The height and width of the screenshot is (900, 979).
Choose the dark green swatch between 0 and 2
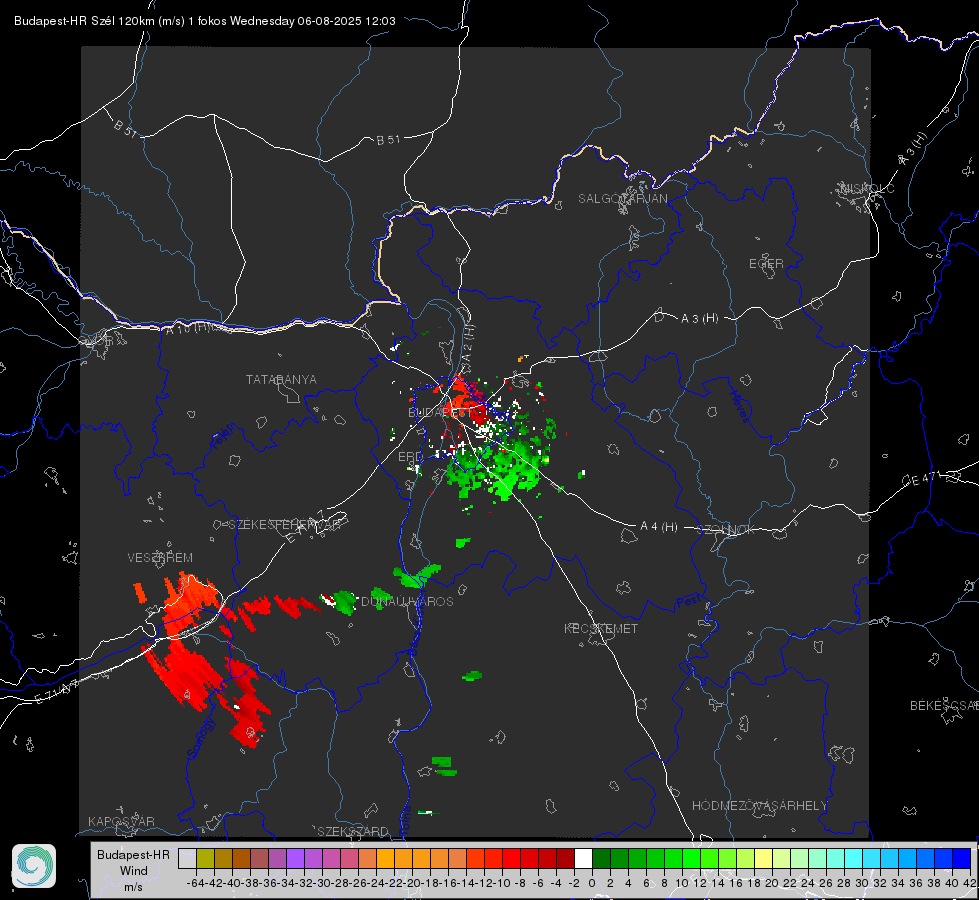(601, 859)
